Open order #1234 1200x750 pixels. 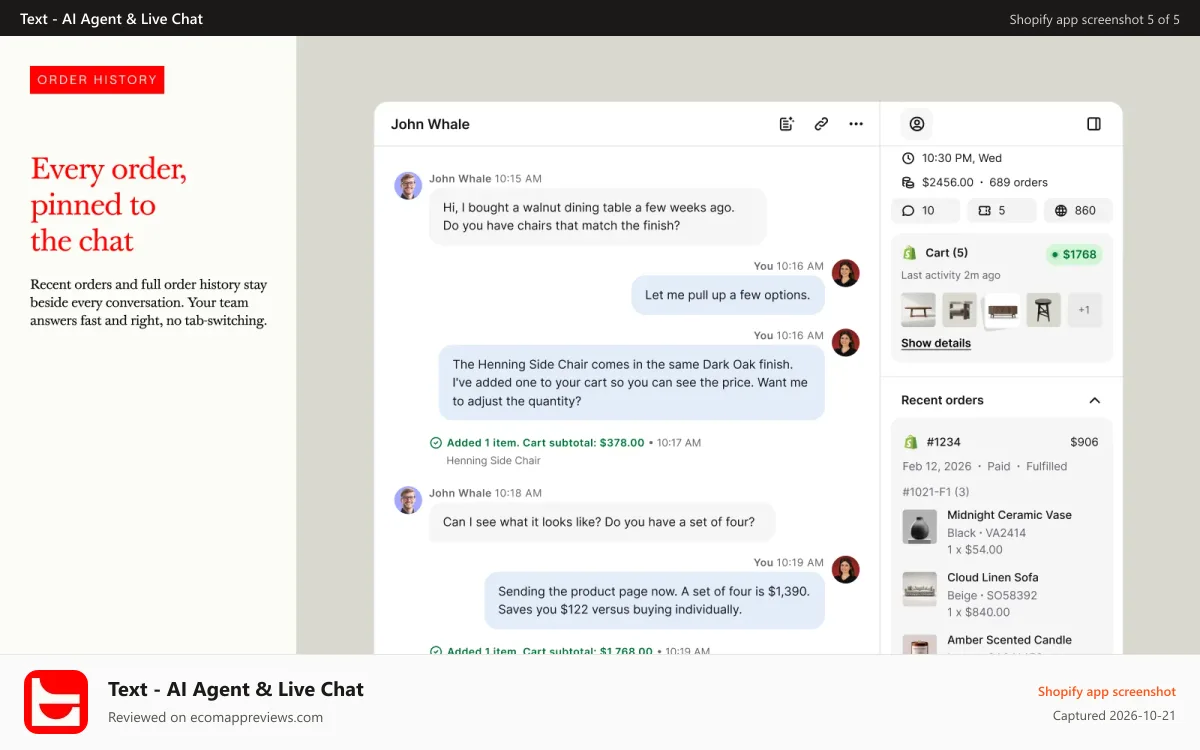coord(943,442)
